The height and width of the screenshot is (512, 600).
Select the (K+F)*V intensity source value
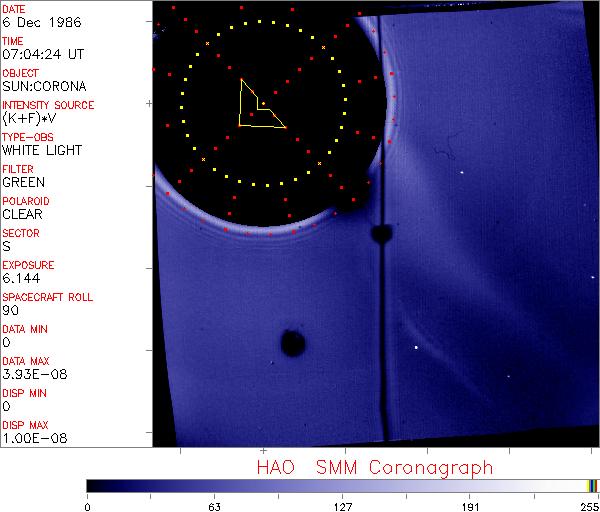click(28, 118)
